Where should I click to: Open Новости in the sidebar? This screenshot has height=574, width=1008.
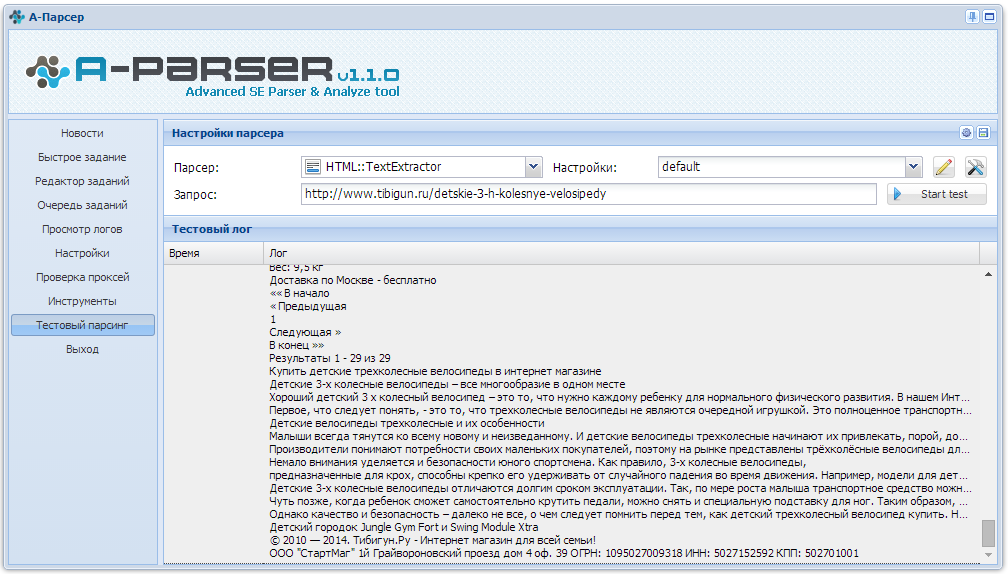pos(82,133)
